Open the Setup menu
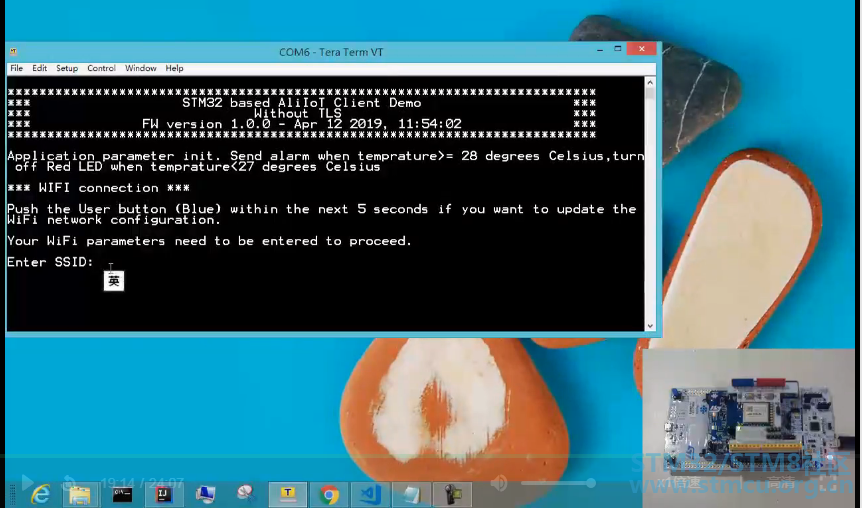862x508 pixels. click(x=67, y=68)
